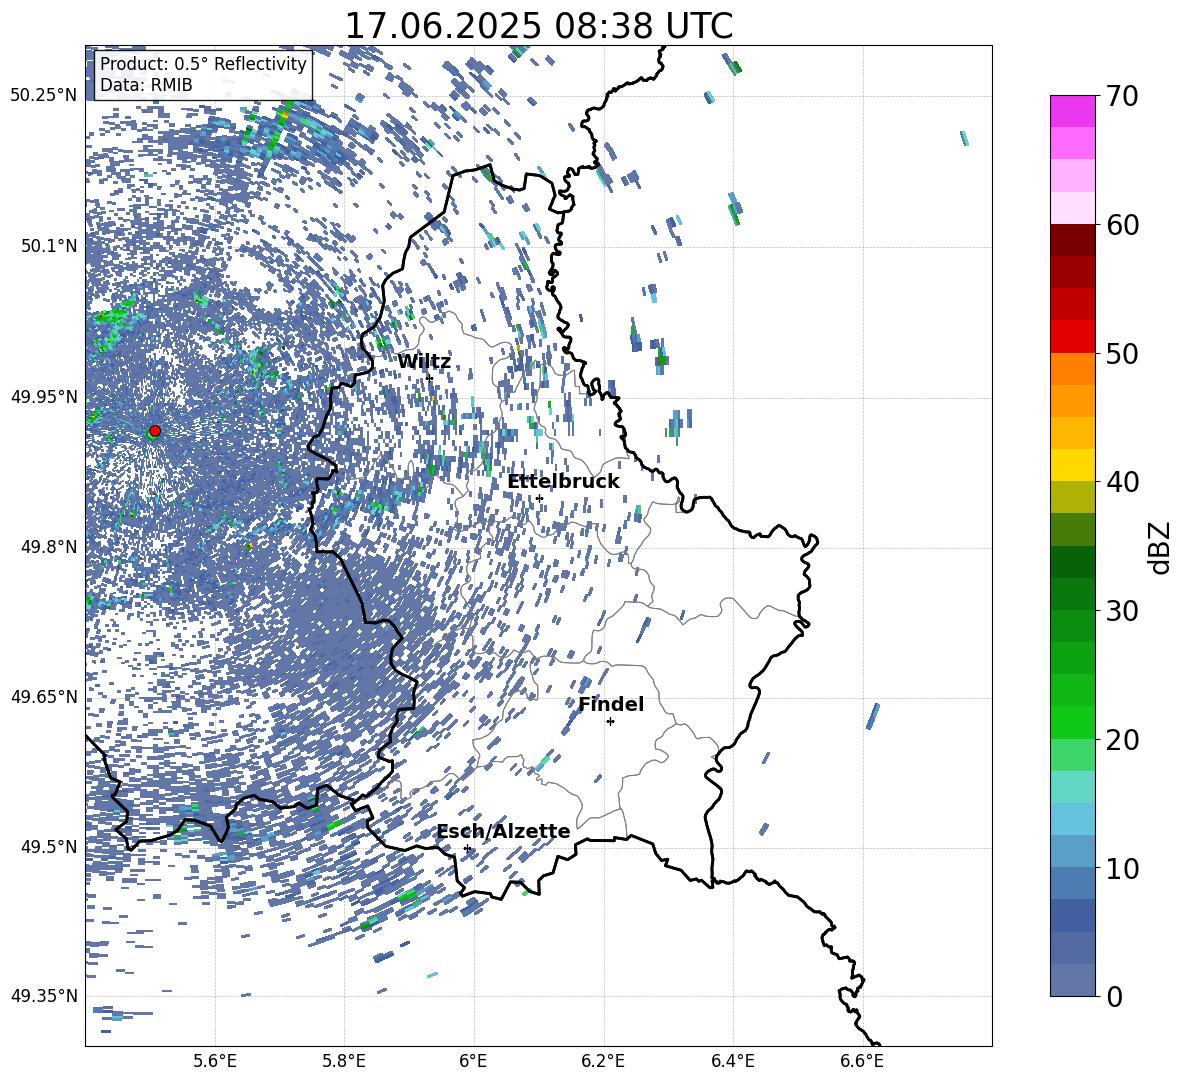
Task: Click the 6.4°E longitude tick label
Action: pyautogui.click(x=732, y=1061)
